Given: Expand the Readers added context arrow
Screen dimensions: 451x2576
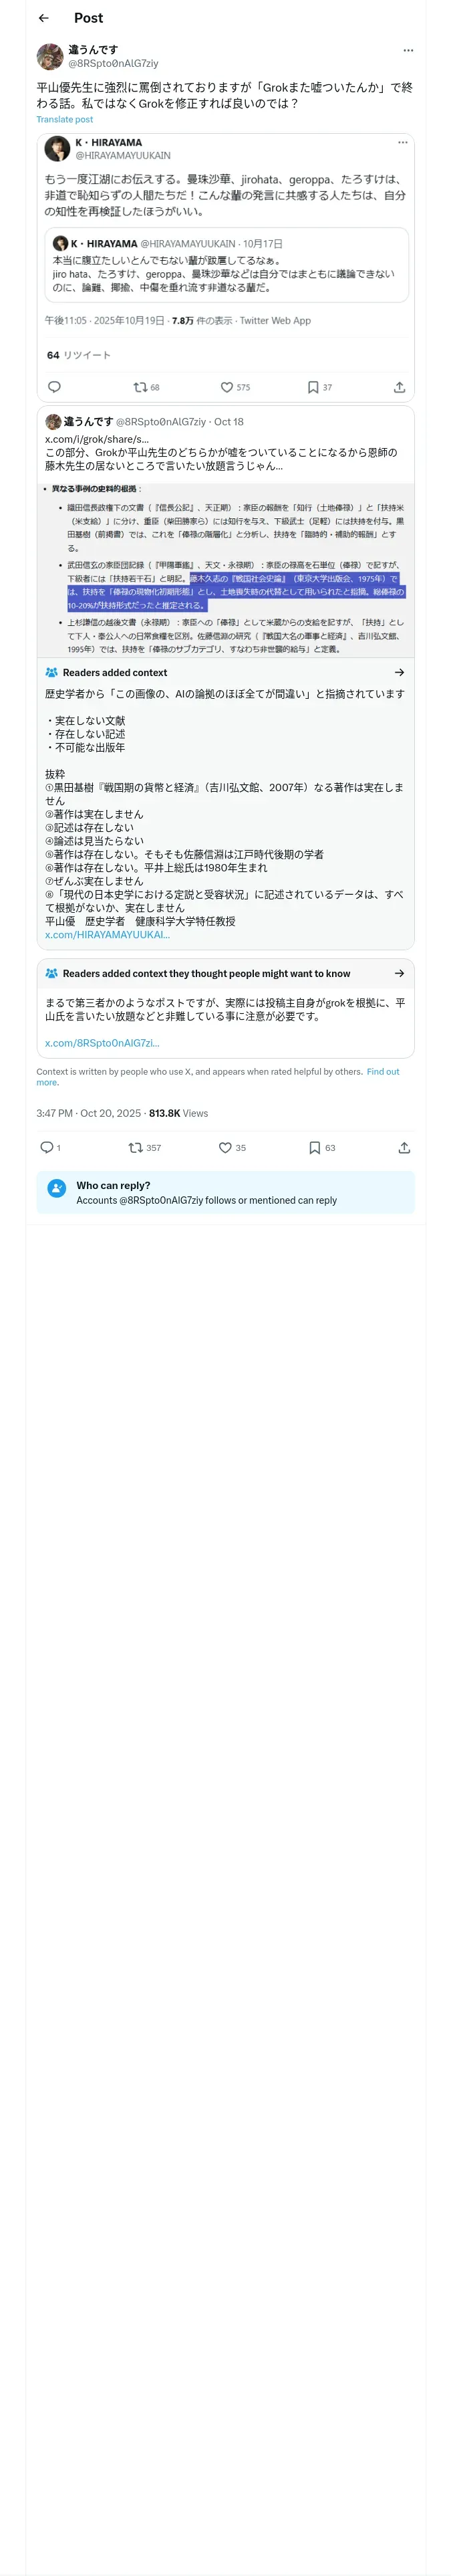Looking at the screenshot, I should (399, 672).
